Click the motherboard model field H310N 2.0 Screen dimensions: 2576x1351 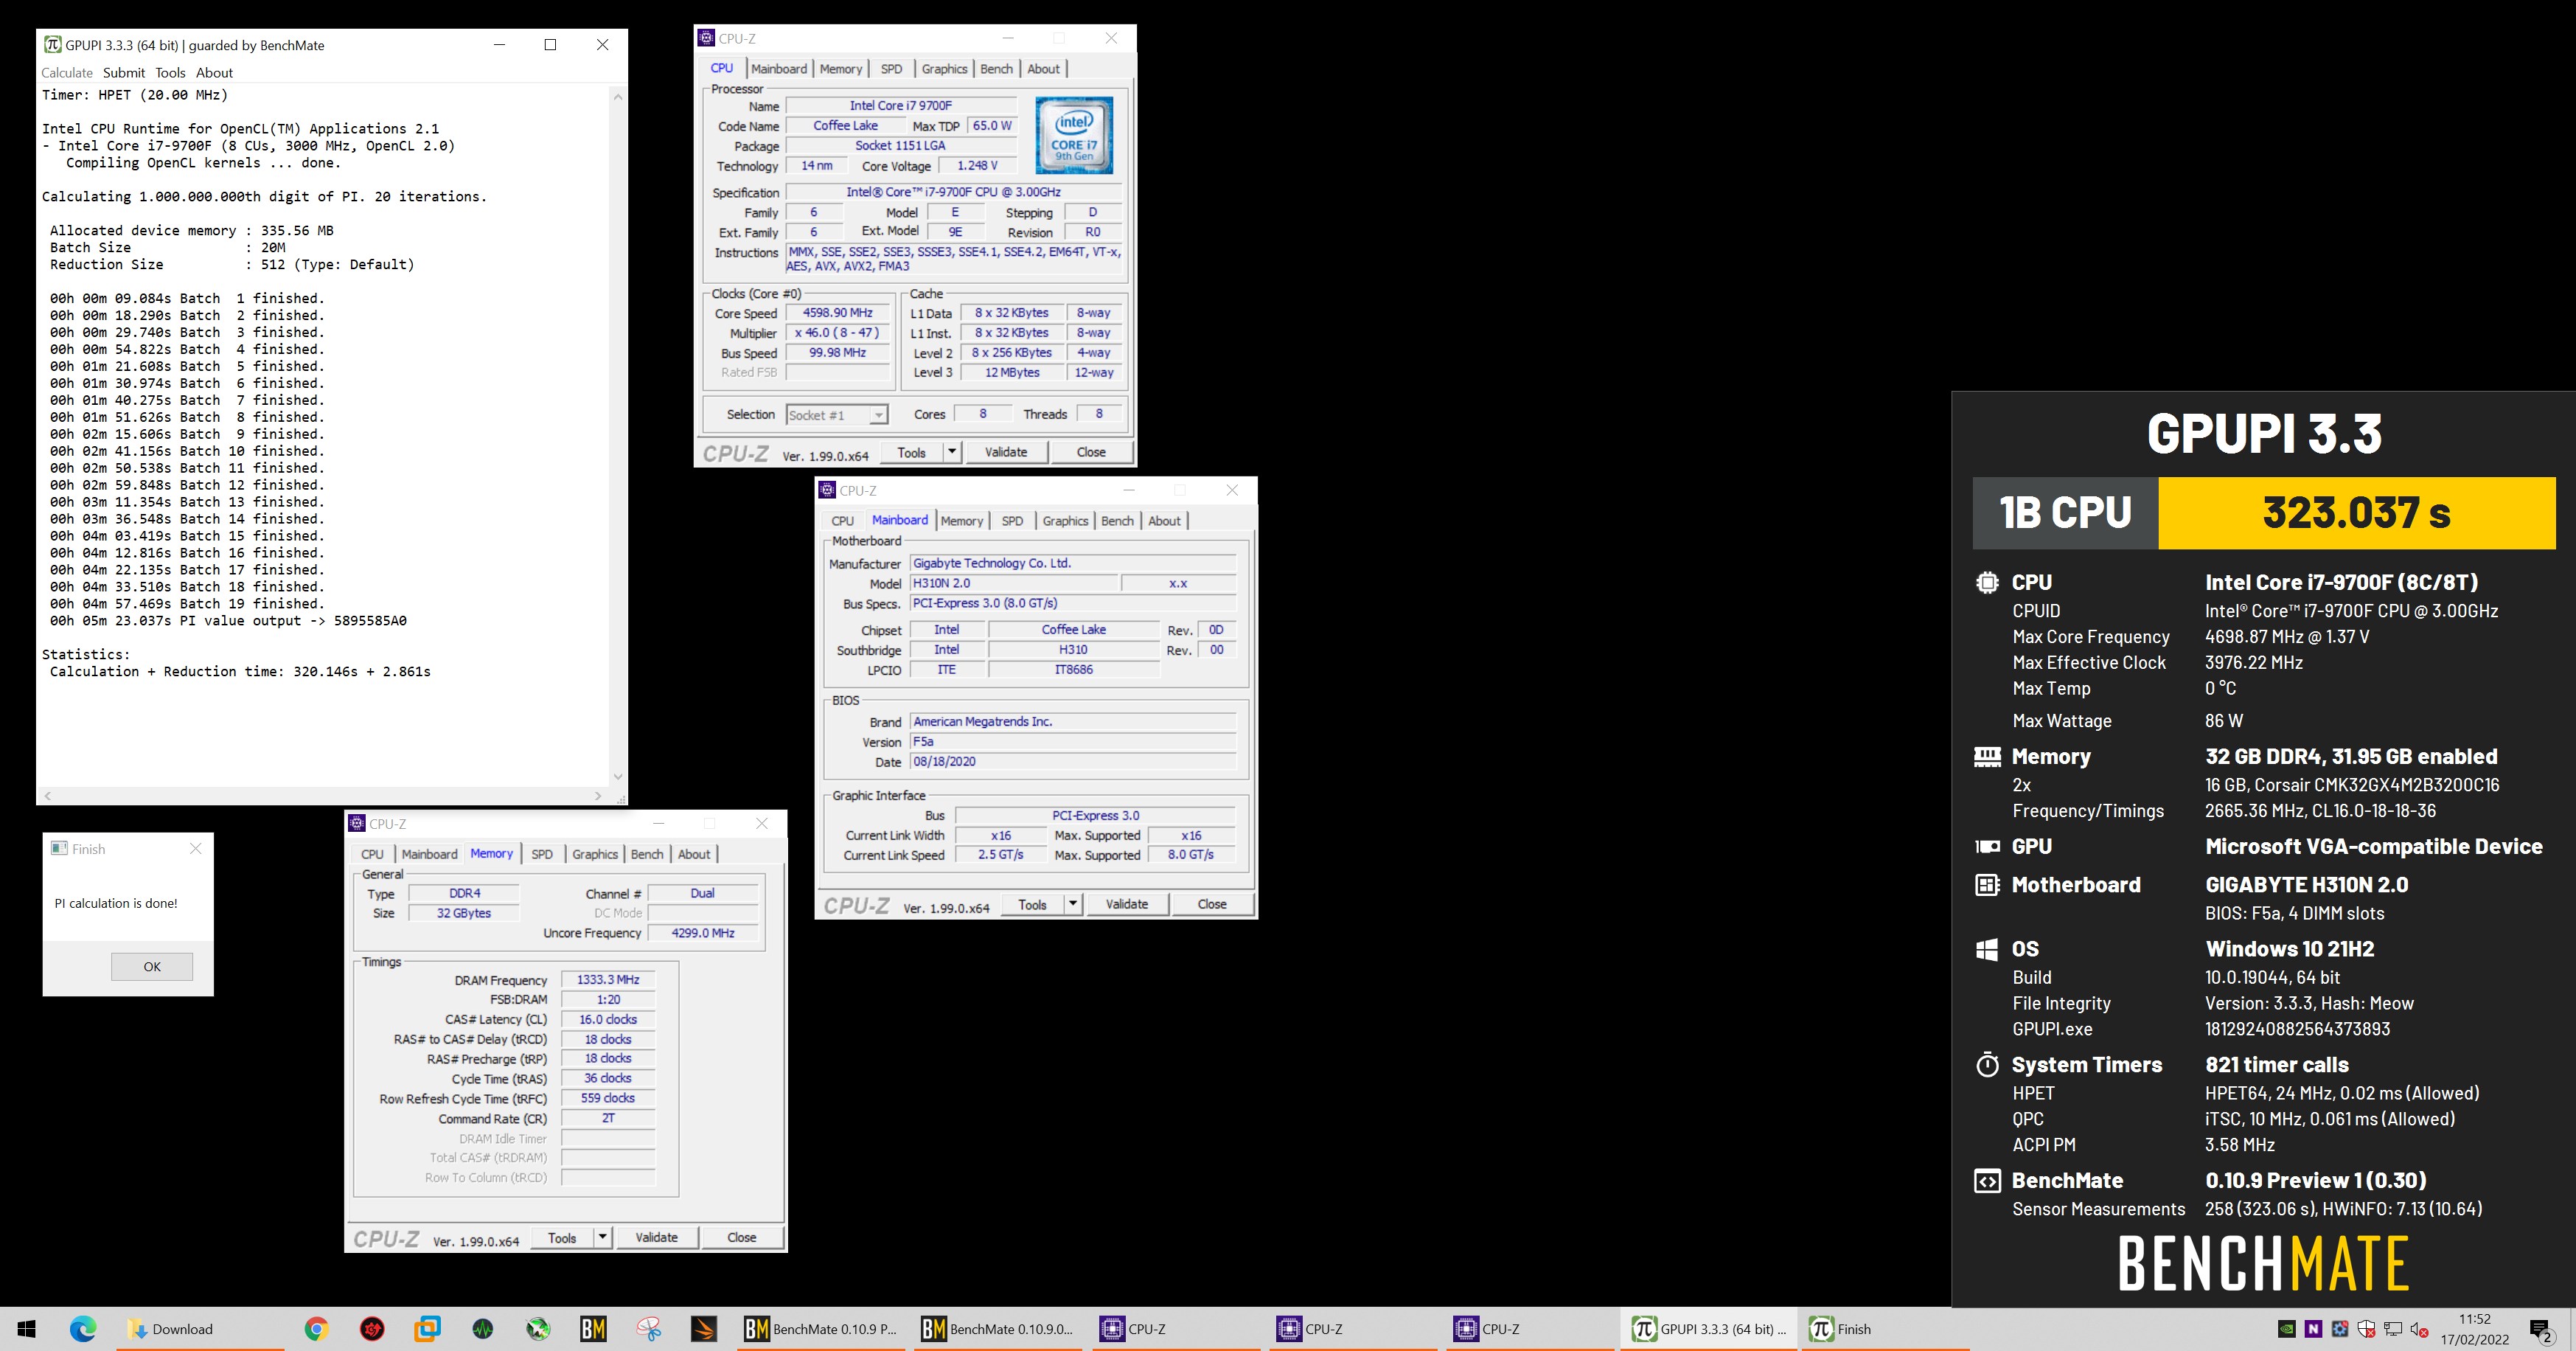tap(1013, 583)
